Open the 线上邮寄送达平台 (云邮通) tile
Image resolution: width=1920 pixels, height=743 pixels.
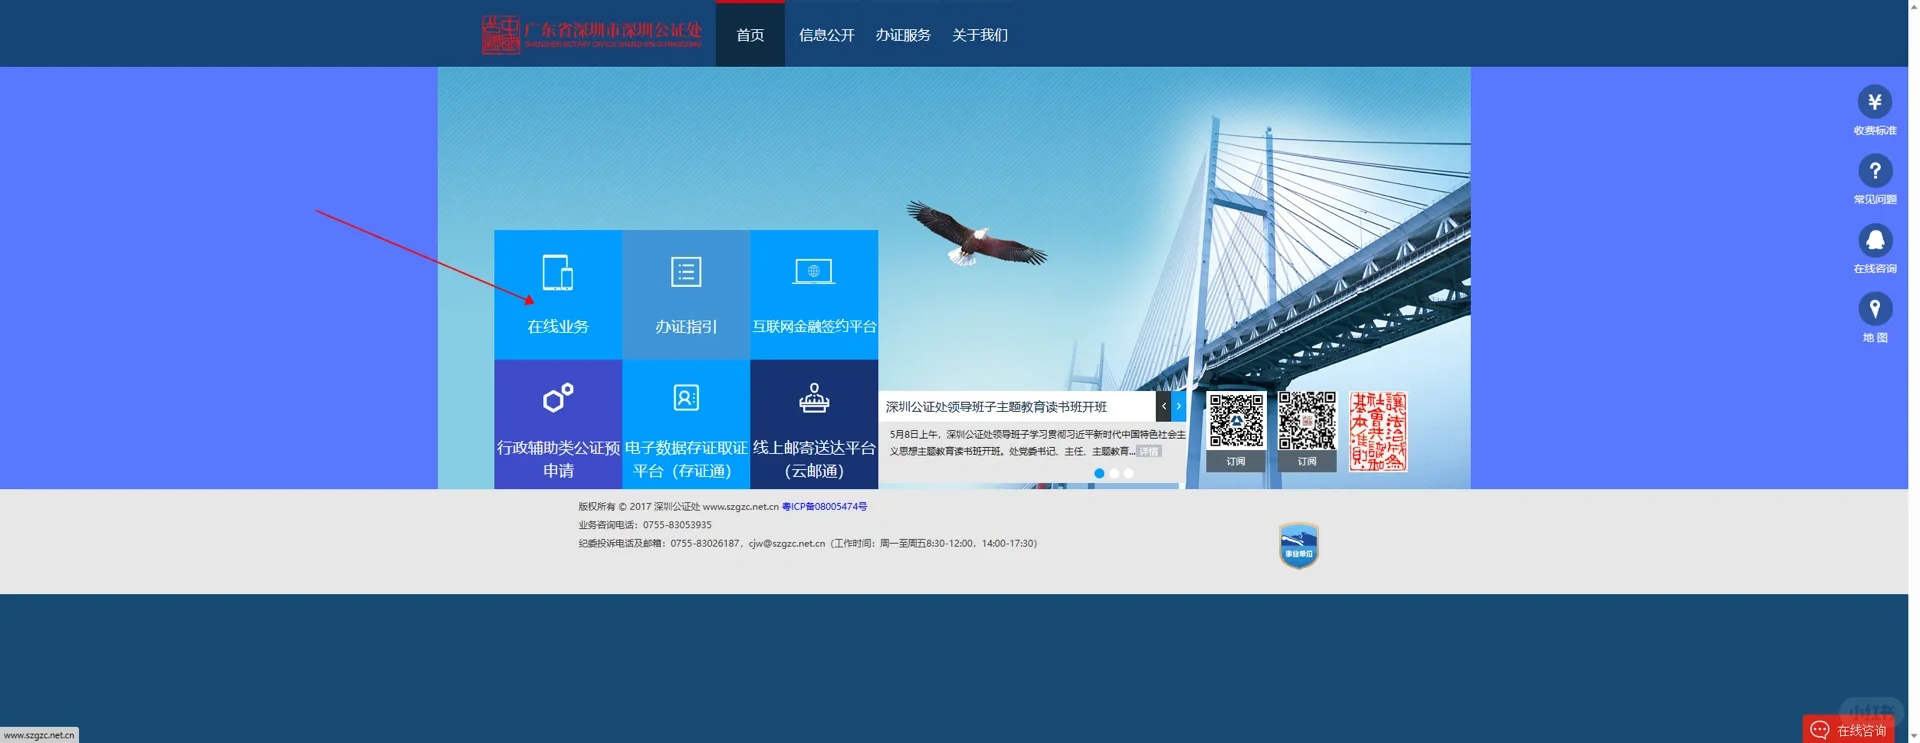click(814, 425)
